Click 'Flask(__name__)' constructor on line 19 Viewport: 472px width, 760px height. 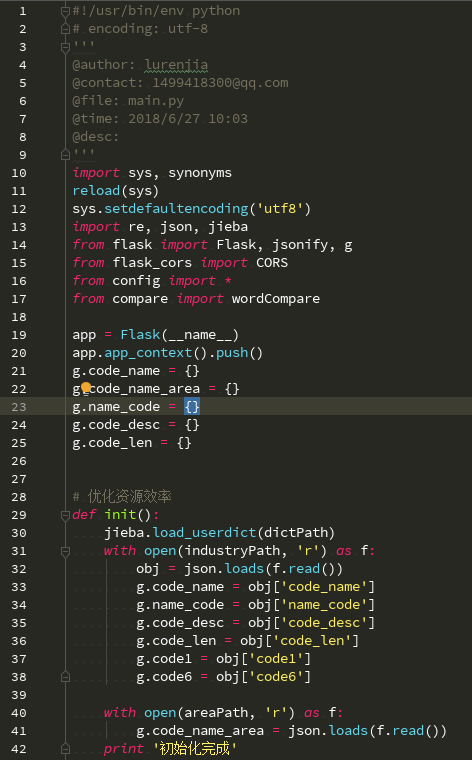pyautogui.click(x=180, y=335)
